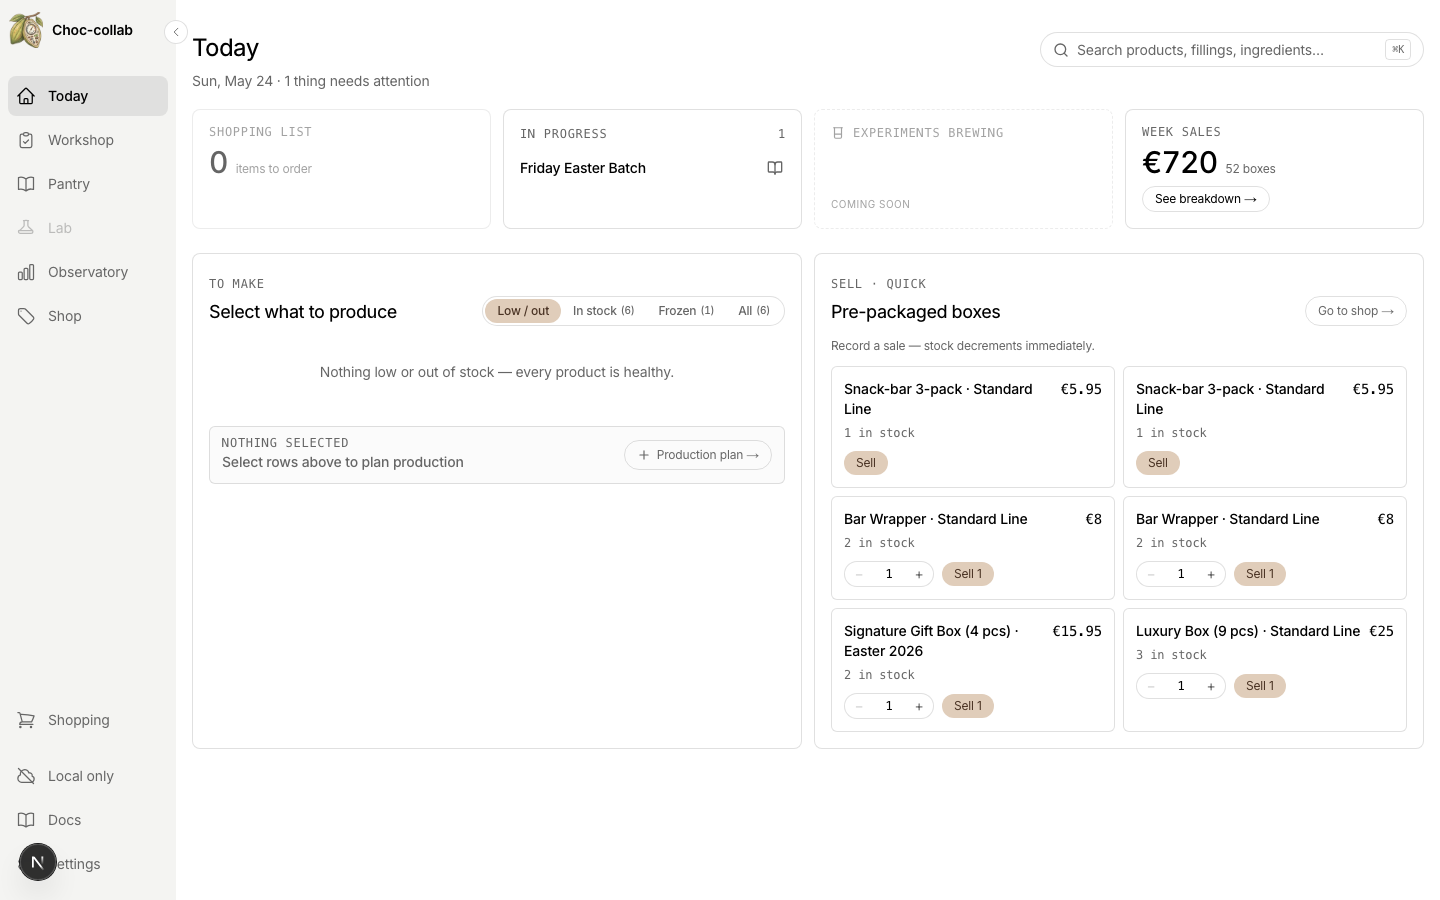Screen dimensions: 1440x900
Task: Open the See breakdown link
Action: point(1205,199)
